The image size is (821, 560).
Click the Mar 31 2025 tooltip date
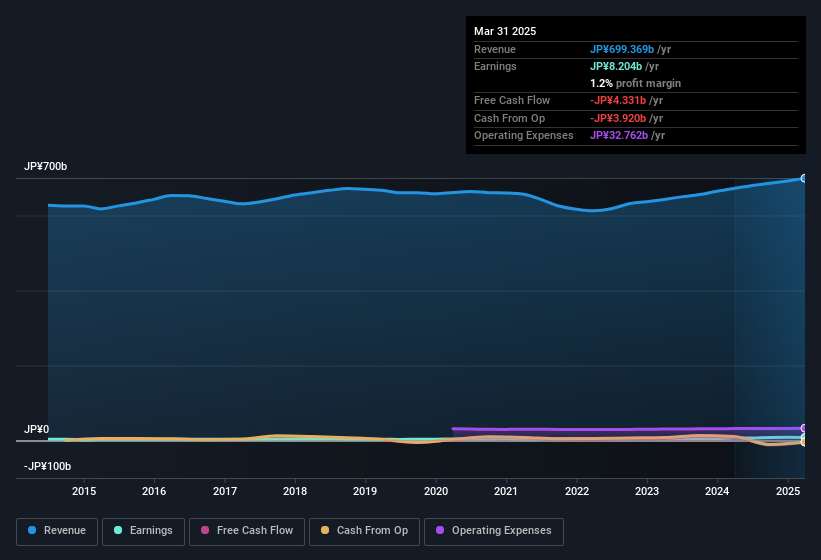505,31
